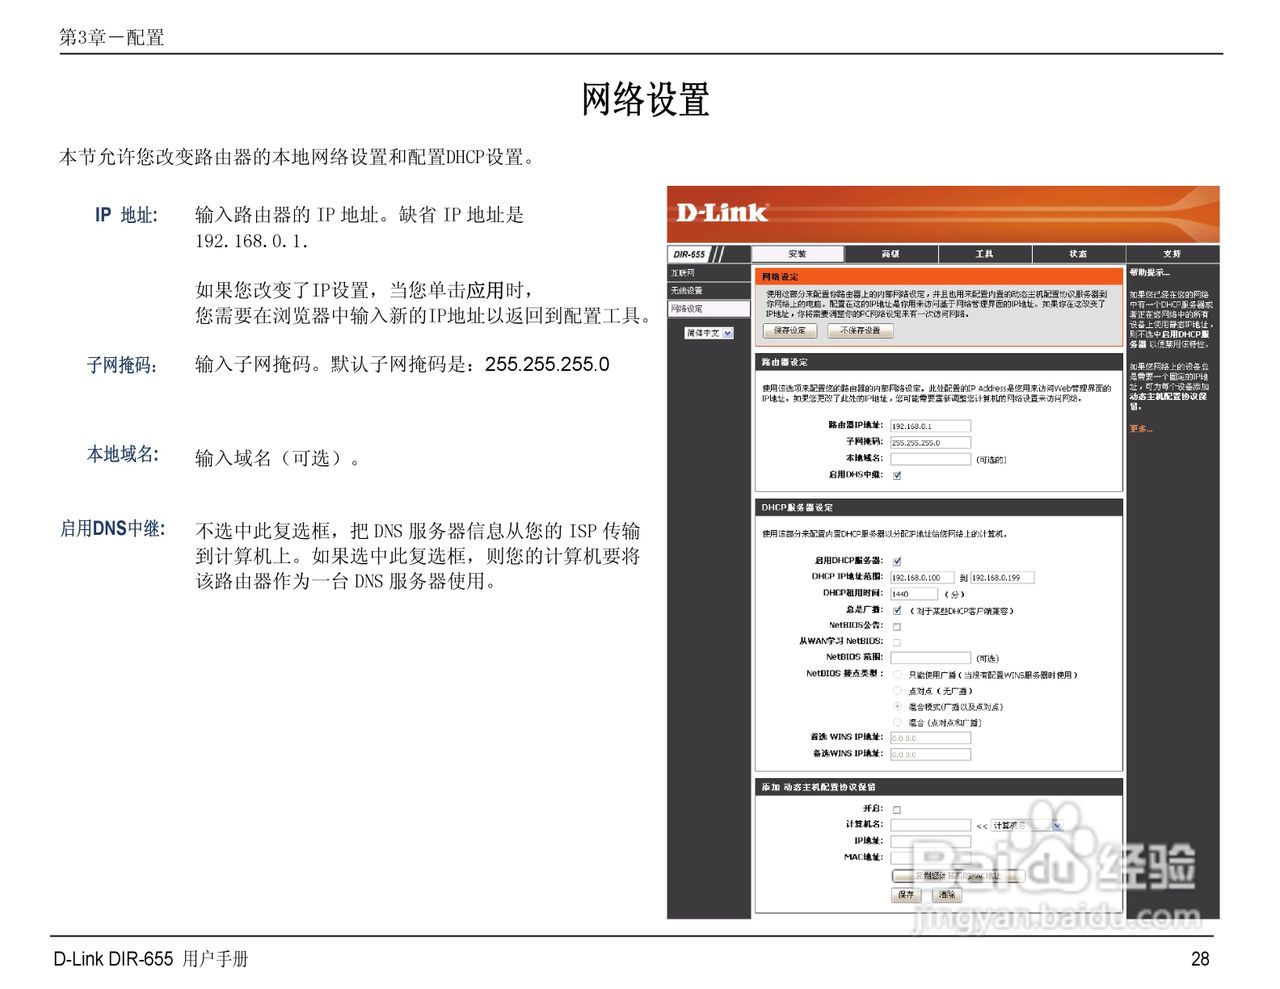This screenshot has height=989, width=1280.
Task: Click the footer text D-Link DIR-655 用户手册
Action: pyautogui.click(x=151, y=959)
